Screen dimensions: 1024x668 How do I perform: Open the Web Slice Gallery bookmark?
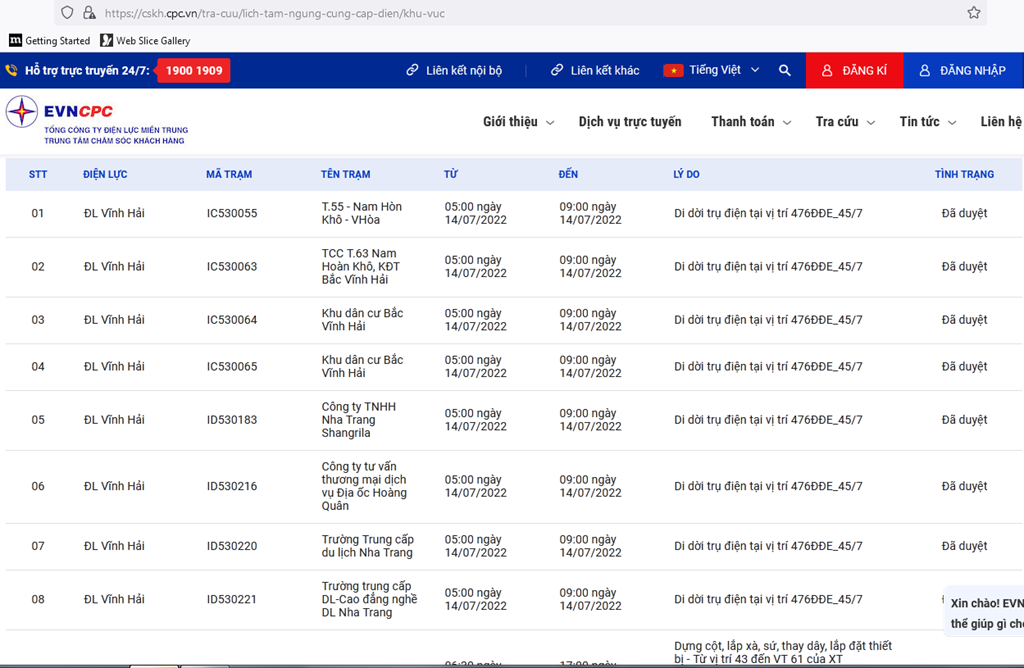(145, 41)
